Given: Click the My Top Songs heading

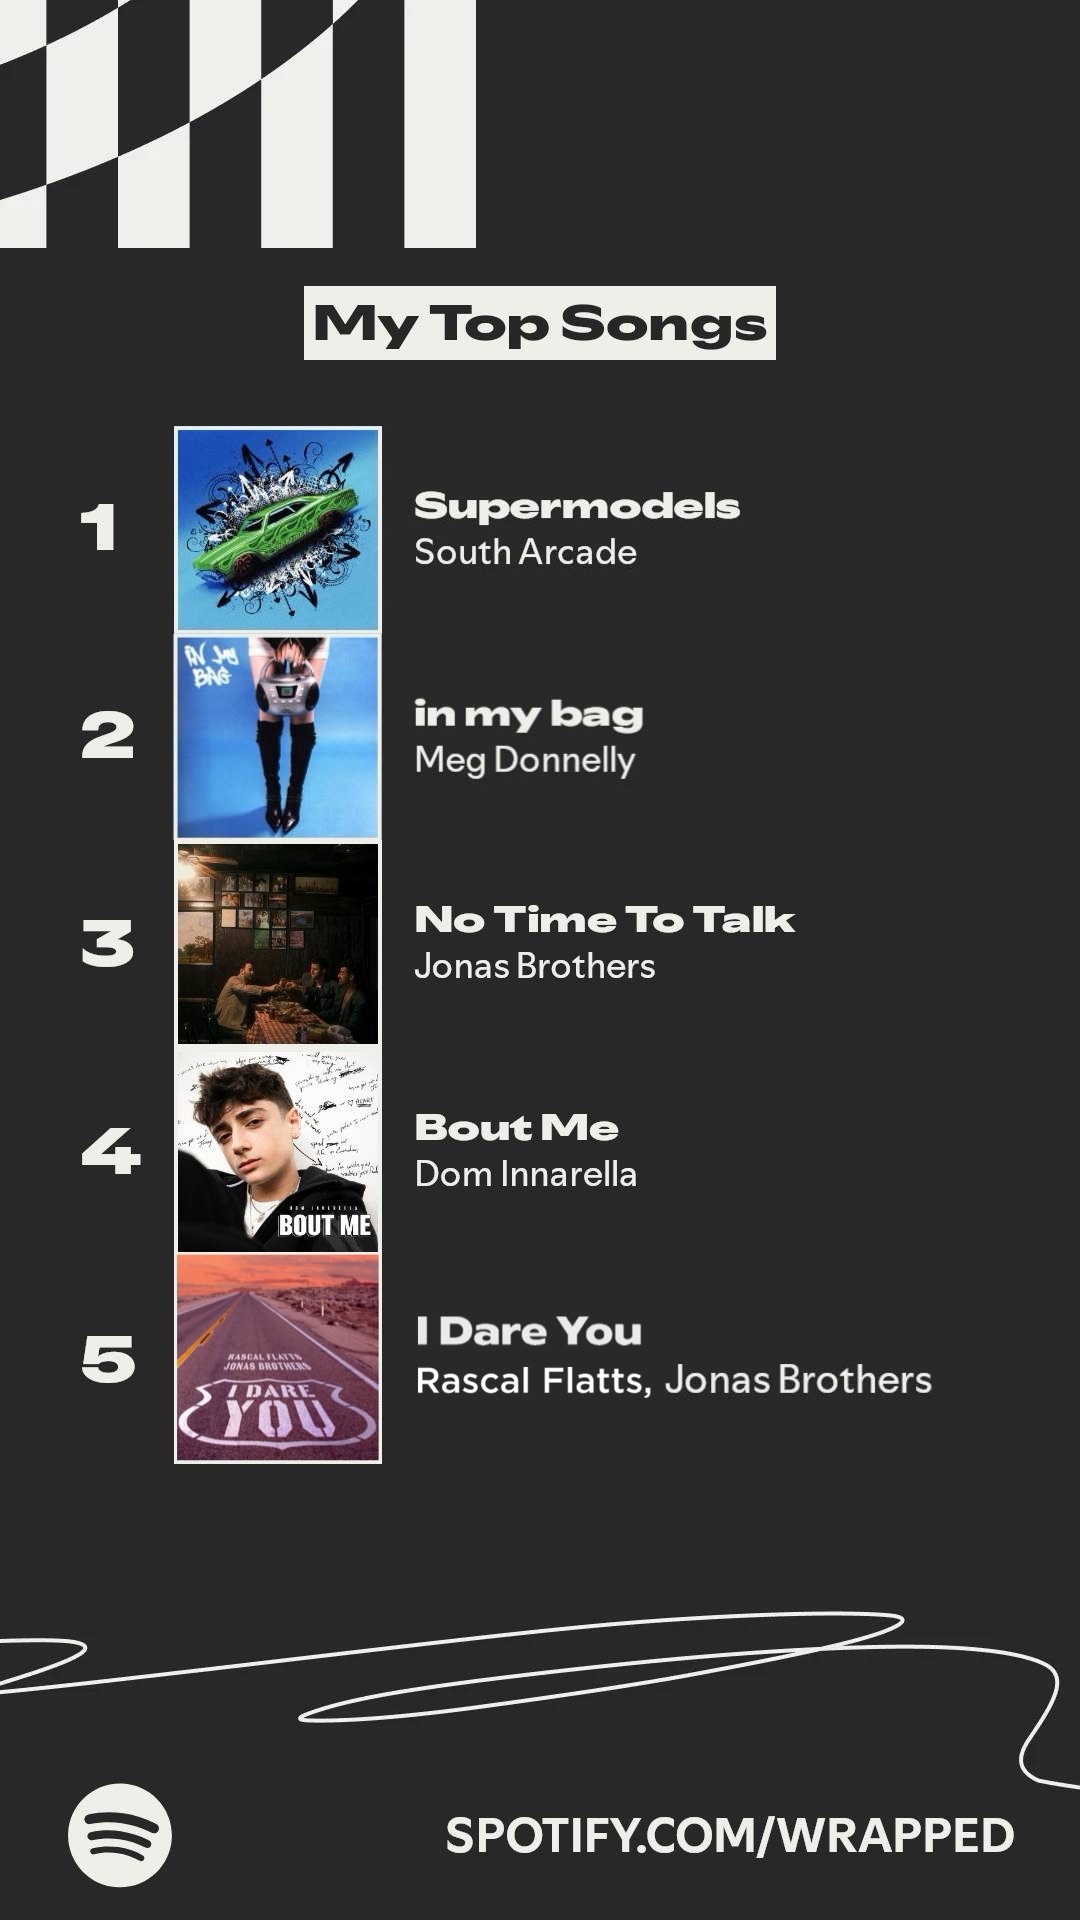Looking at the screenshot, I should pyautogui.click(x=539, y=323).
